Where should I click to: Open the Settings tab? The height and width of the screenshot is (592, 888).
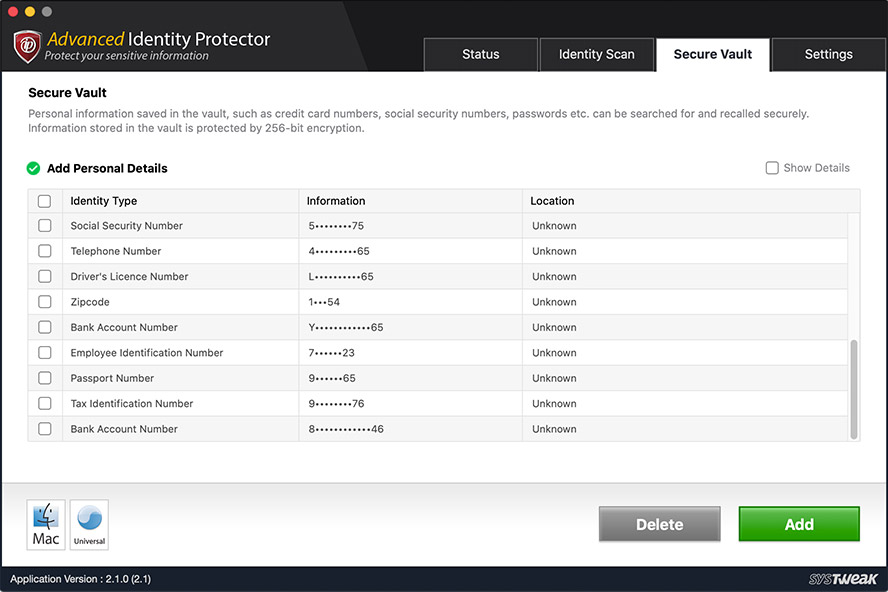point(829,54)
